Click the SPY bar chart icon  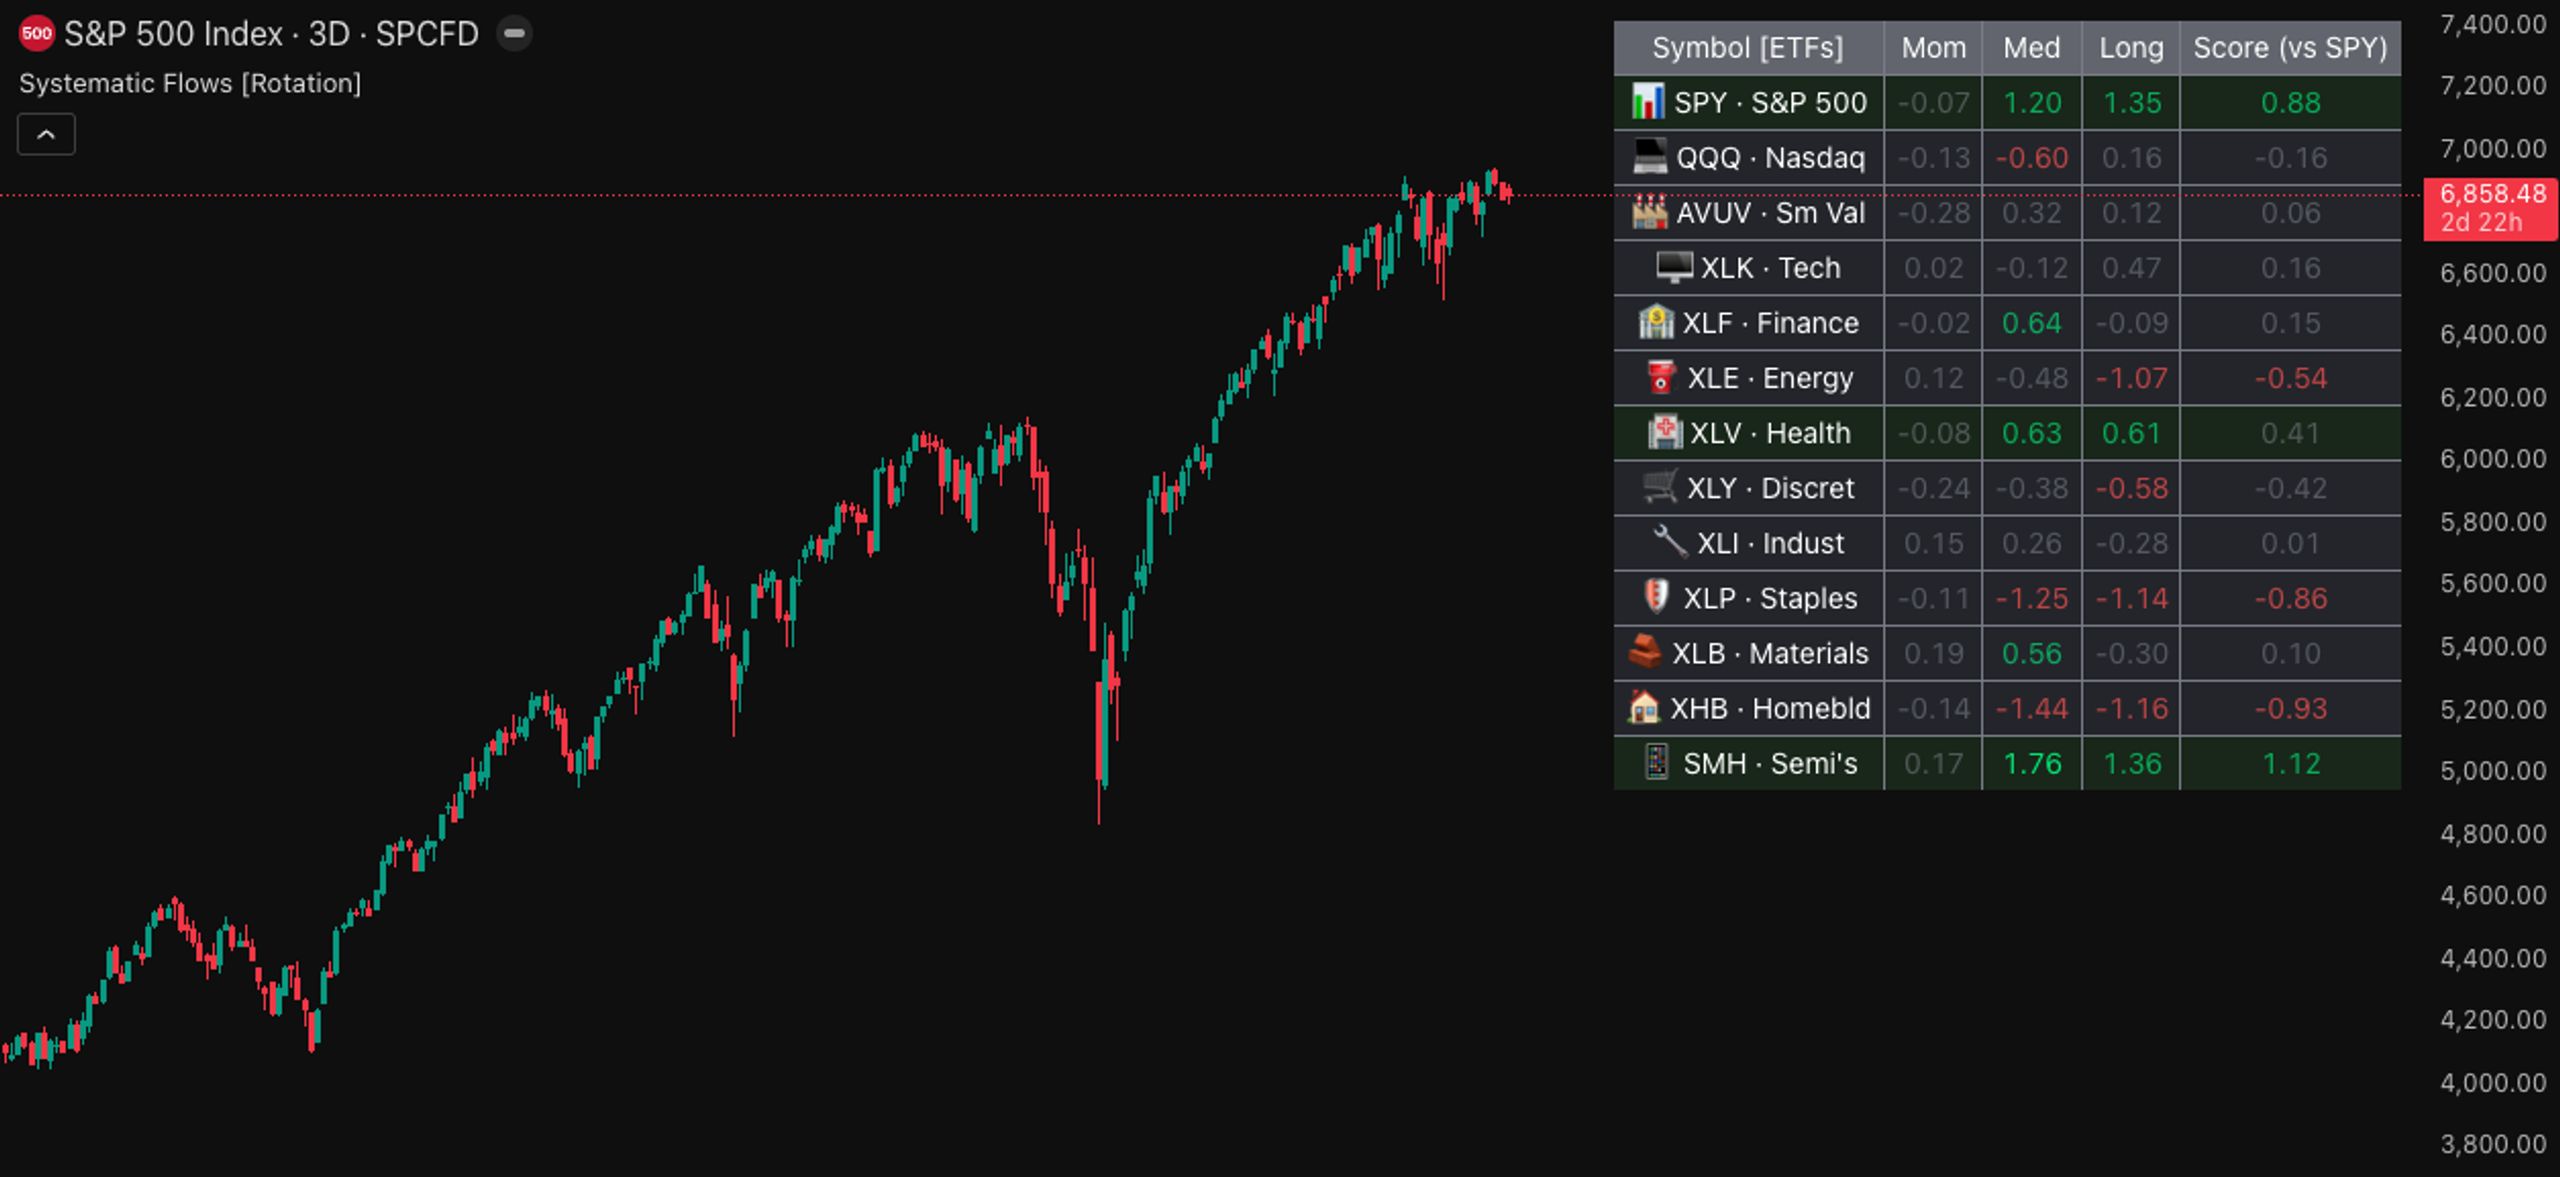coord(1648,102)
